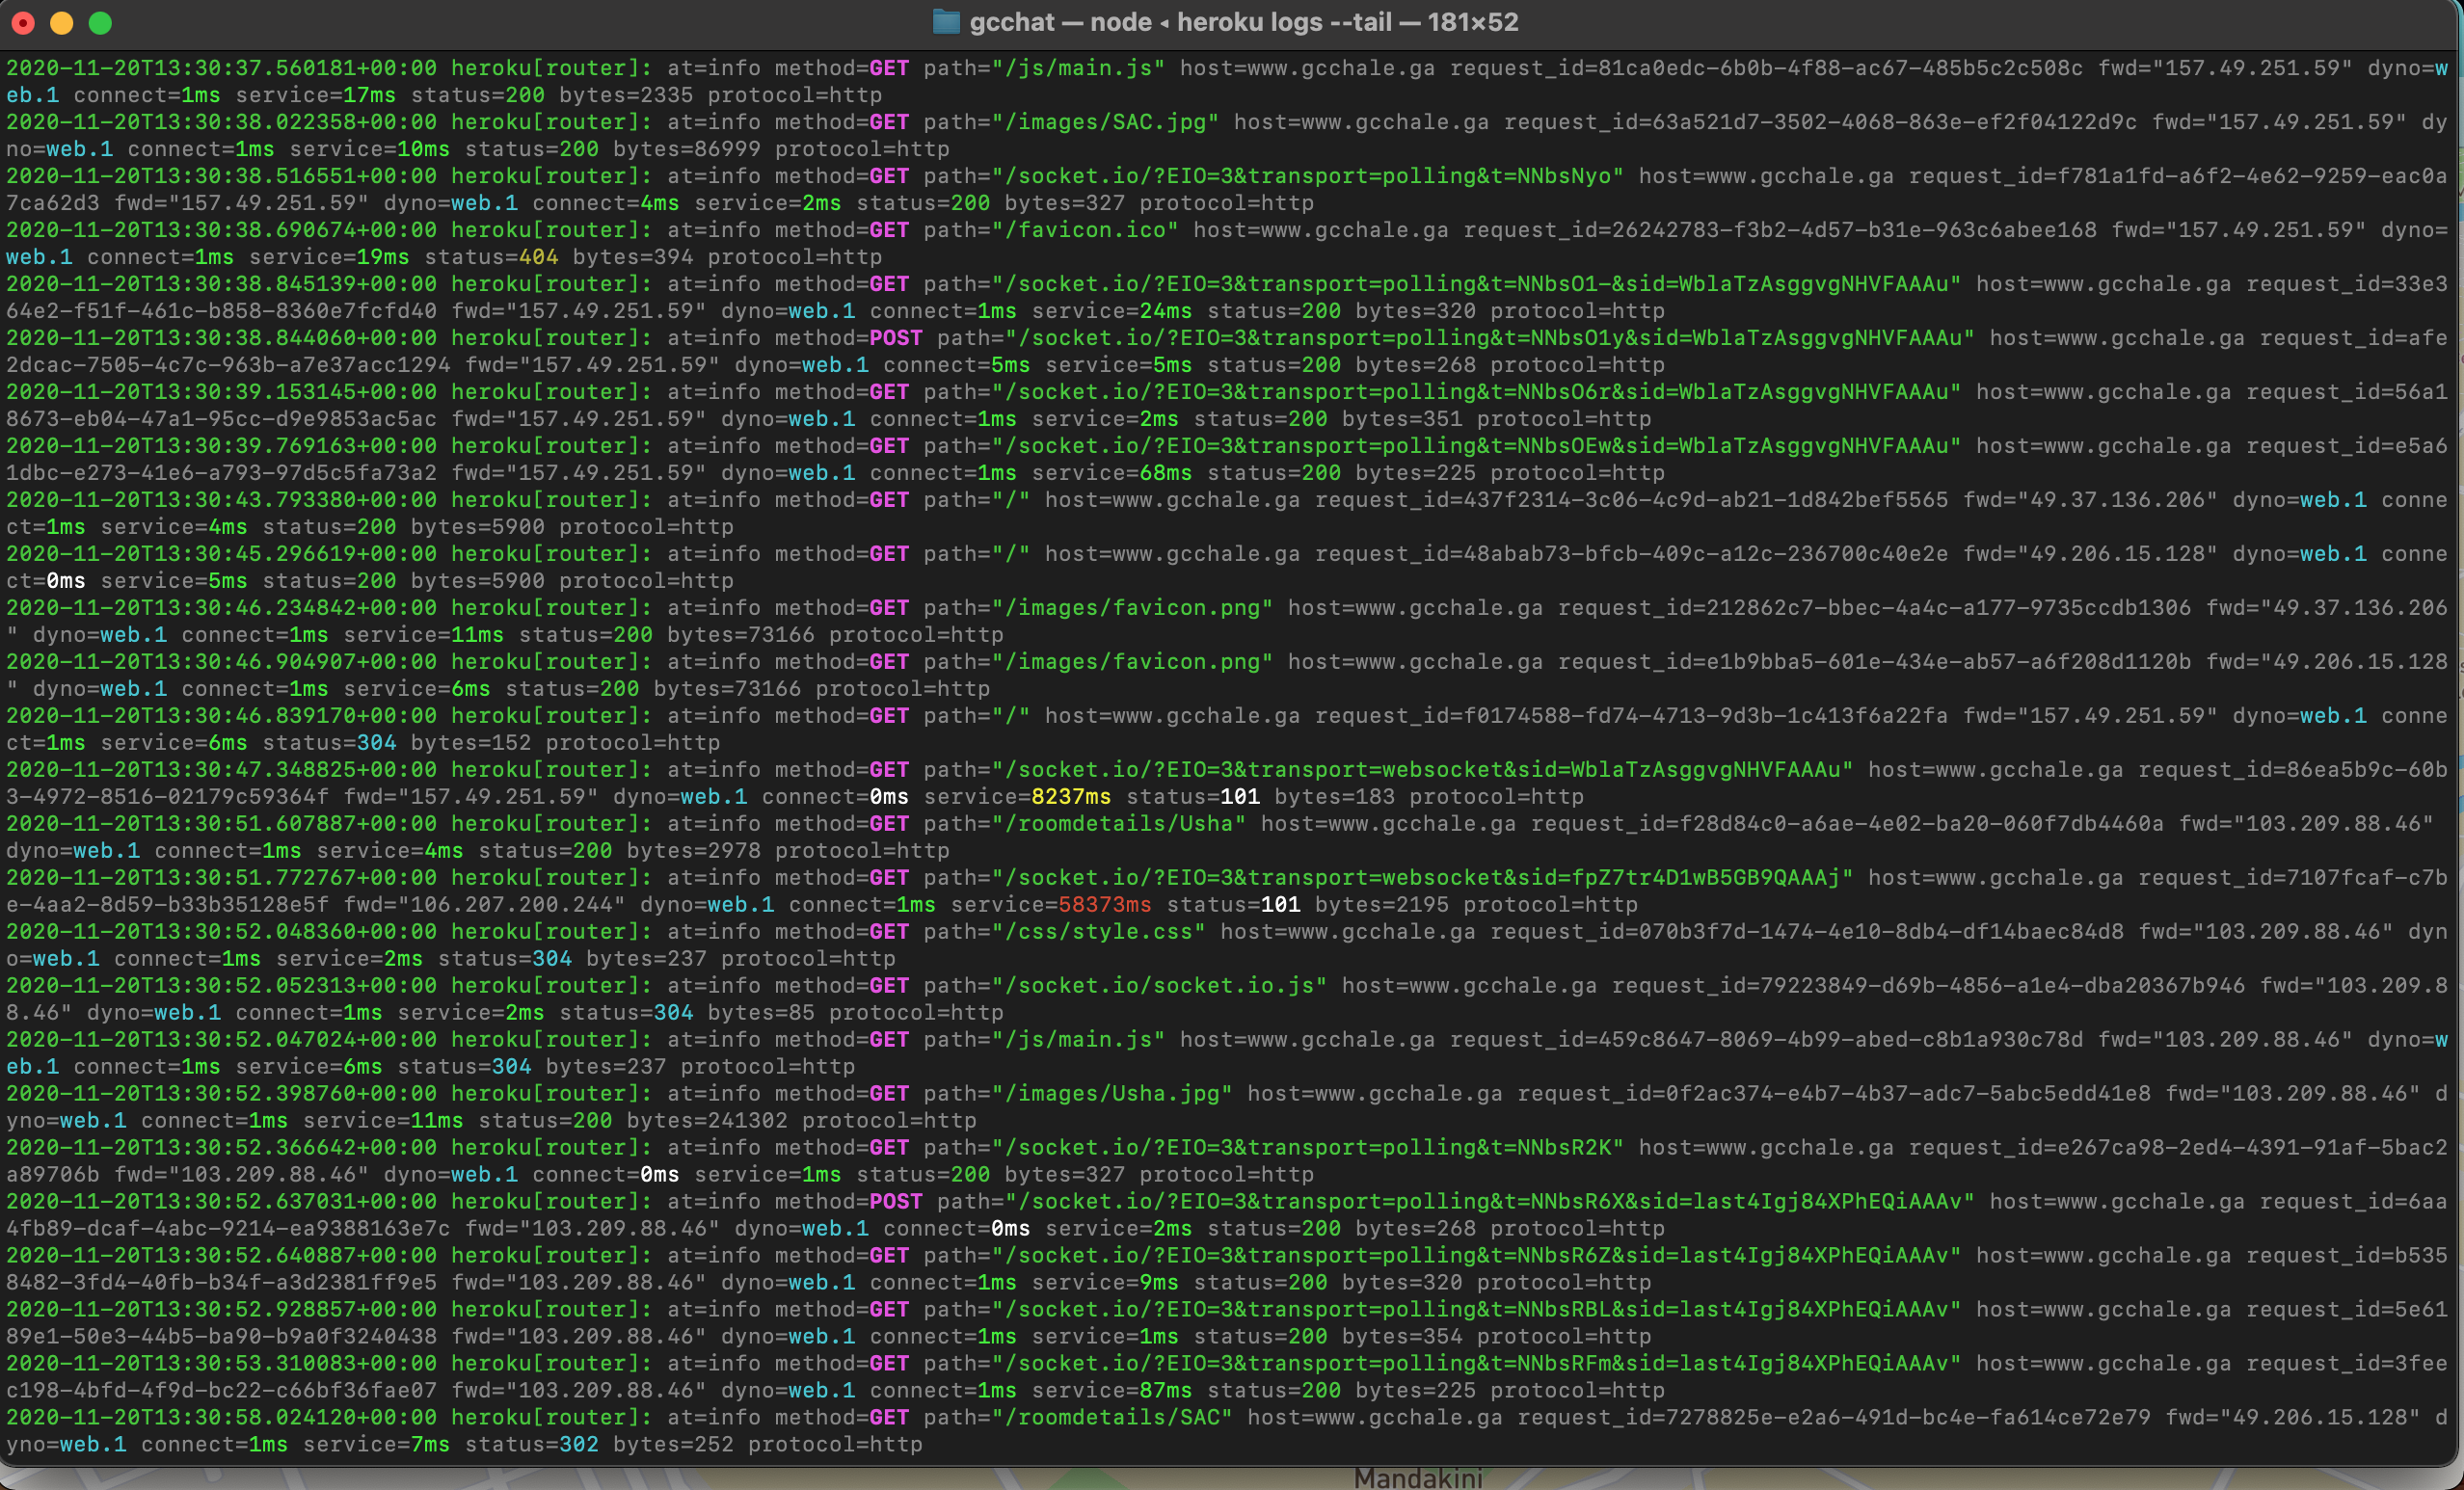Click the "/favicon.ico" path text

[1085, 230]
